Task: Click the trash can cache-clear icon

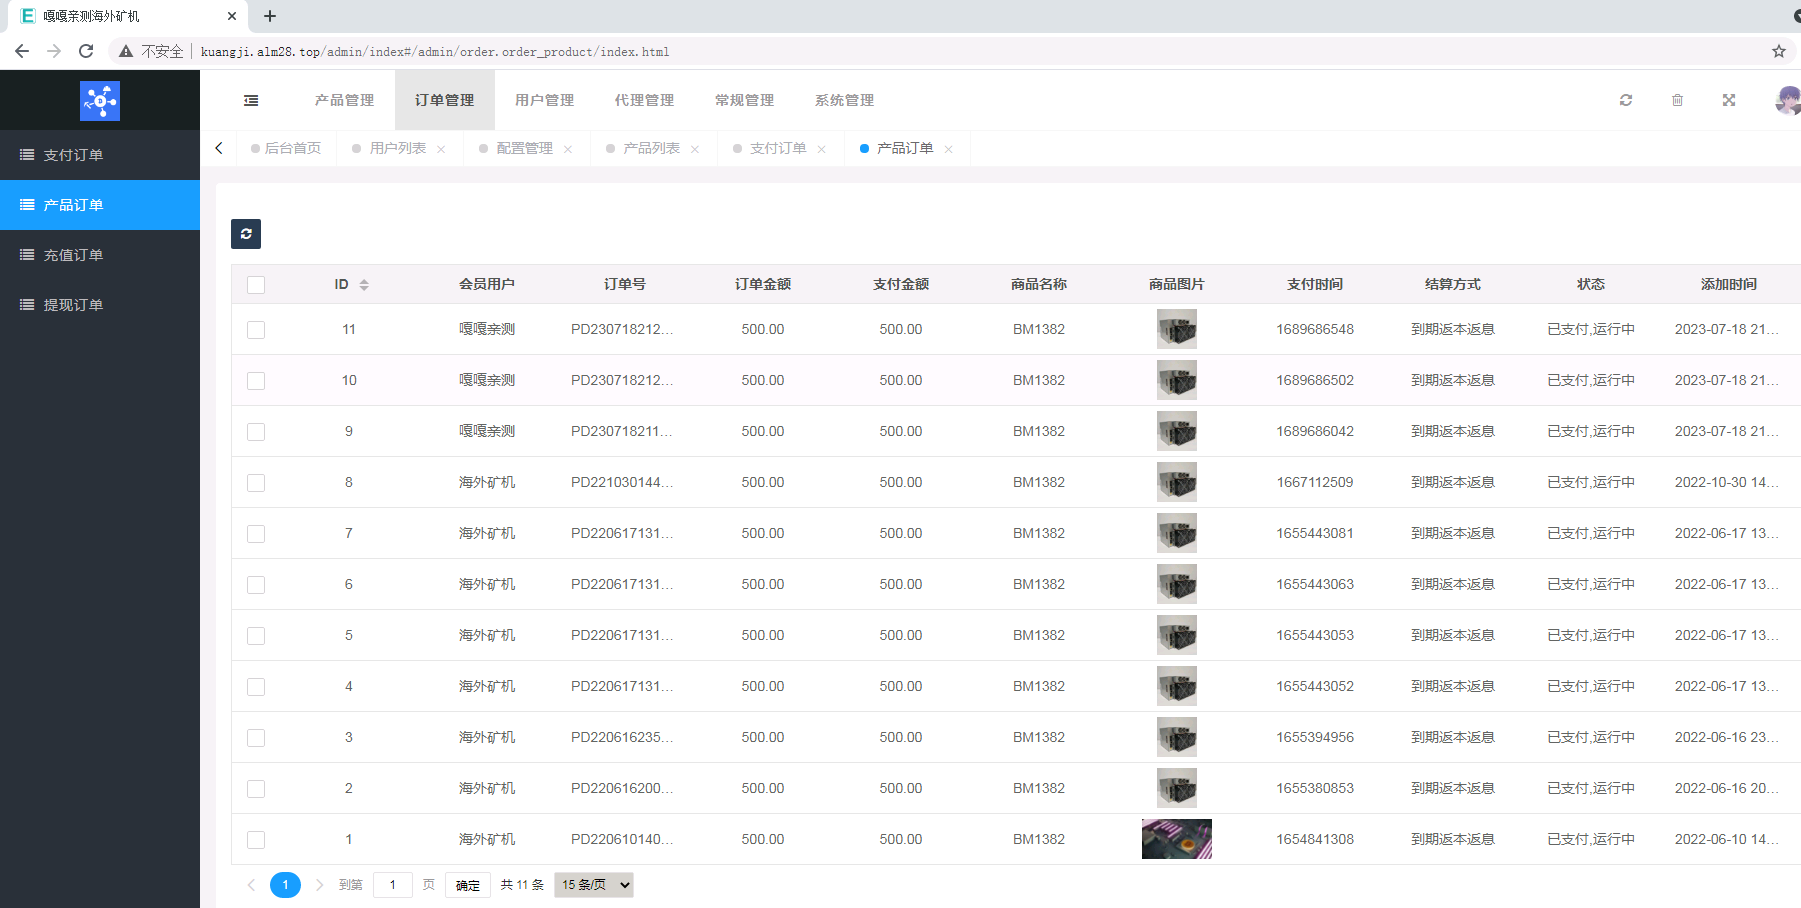Action: coord(1678,100)
